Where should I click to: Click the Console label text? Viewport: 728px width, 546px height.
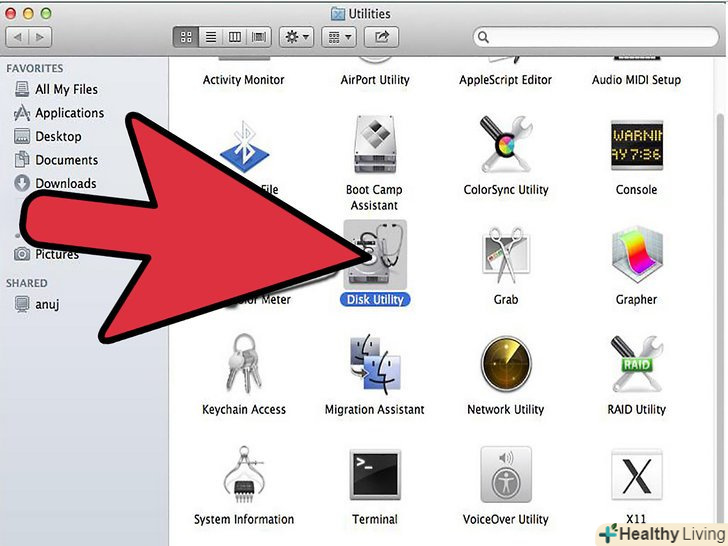pos(637,189)
